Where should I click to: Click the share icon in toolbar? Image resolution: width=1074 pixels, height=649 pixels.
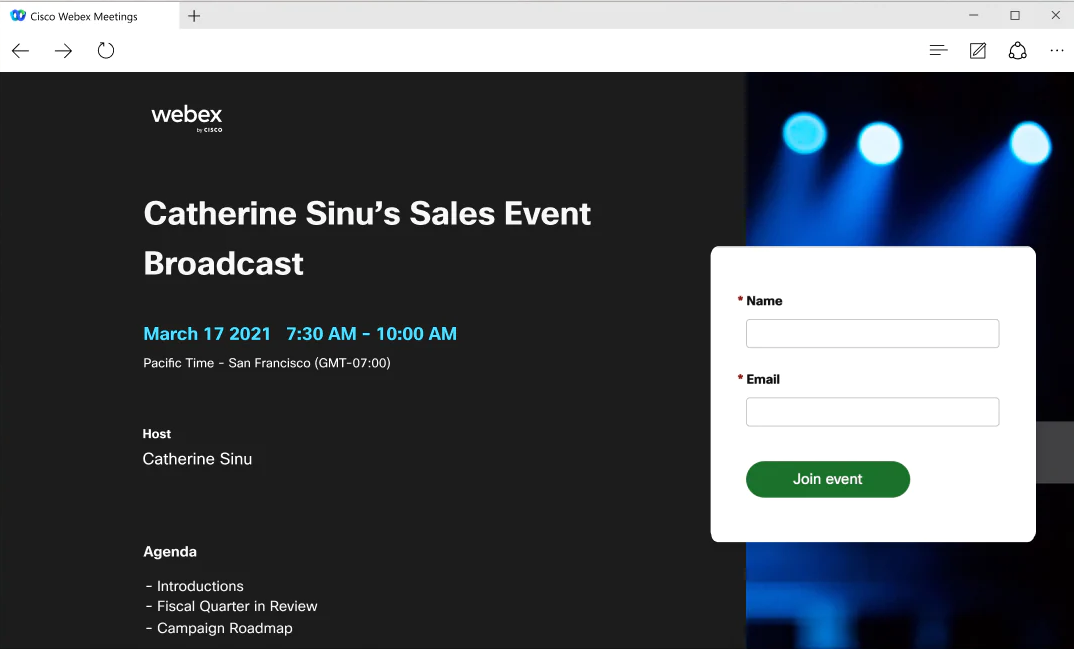point(1017,51)
